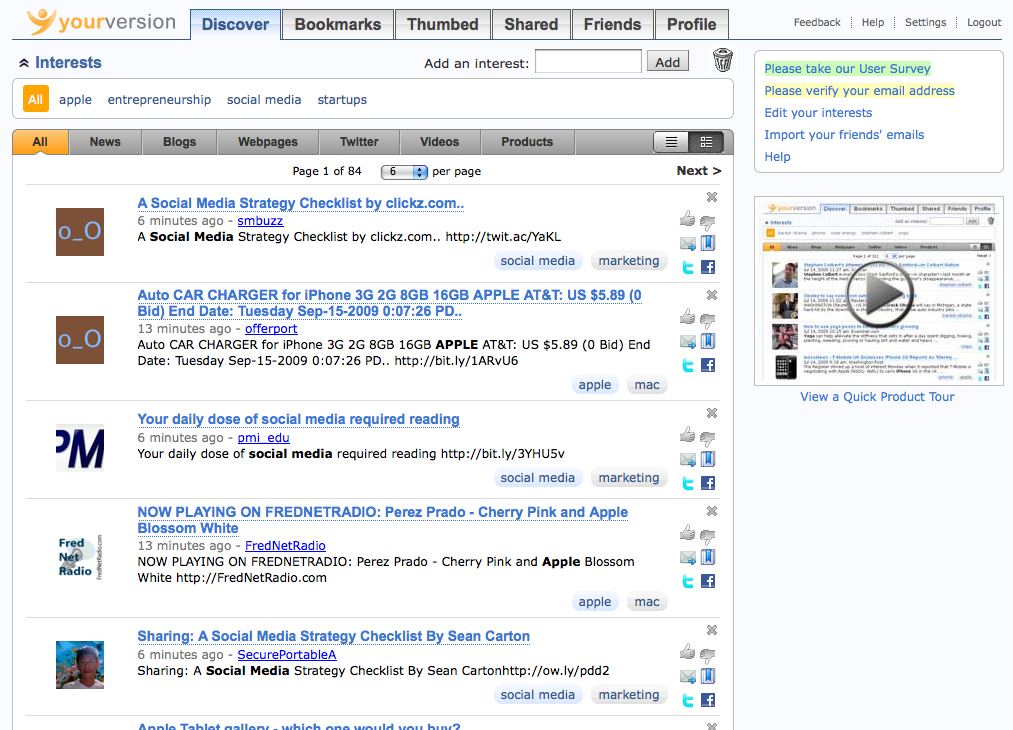Viewport: 1013px width, 730px height.
Task: Open the Thumbed tab
Action: [x=443, y=25]
